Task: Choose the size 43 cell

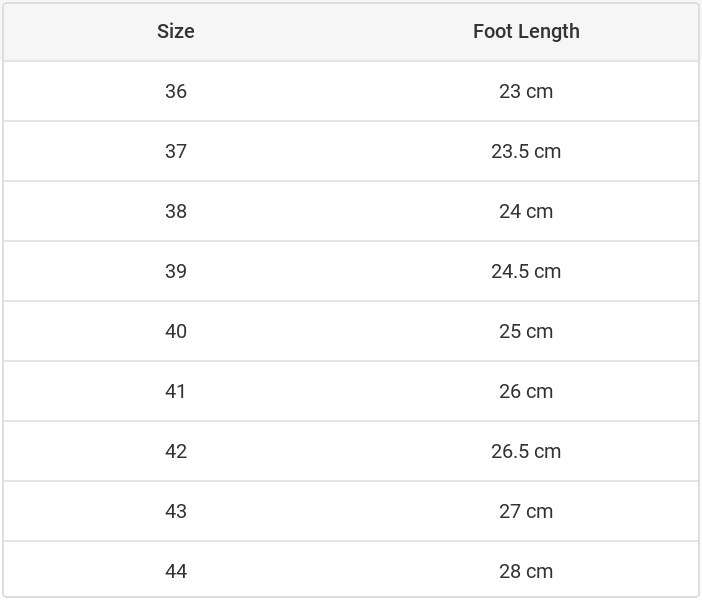Action: (176, 511)
